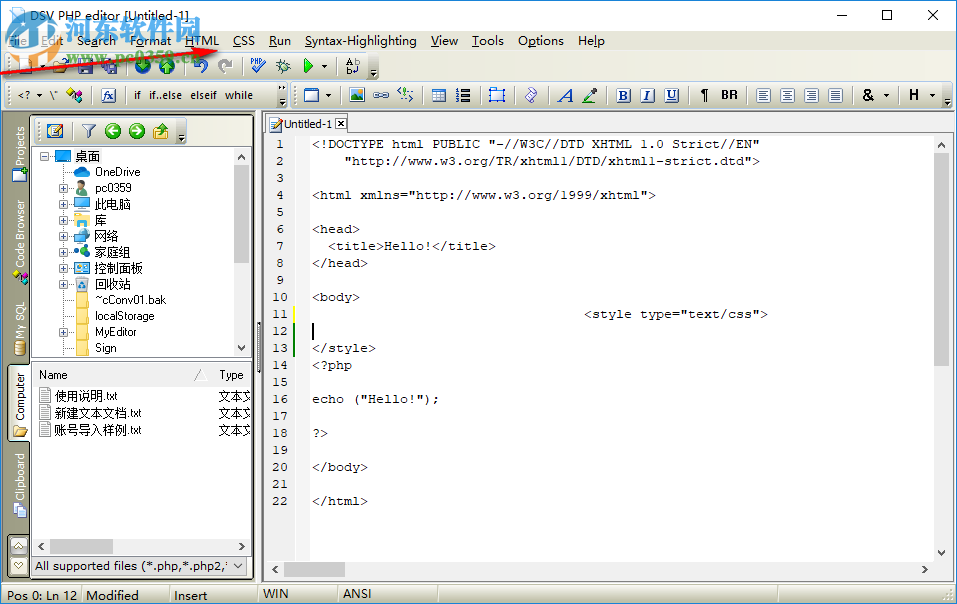Open the CSS menu

click(244, 41)
